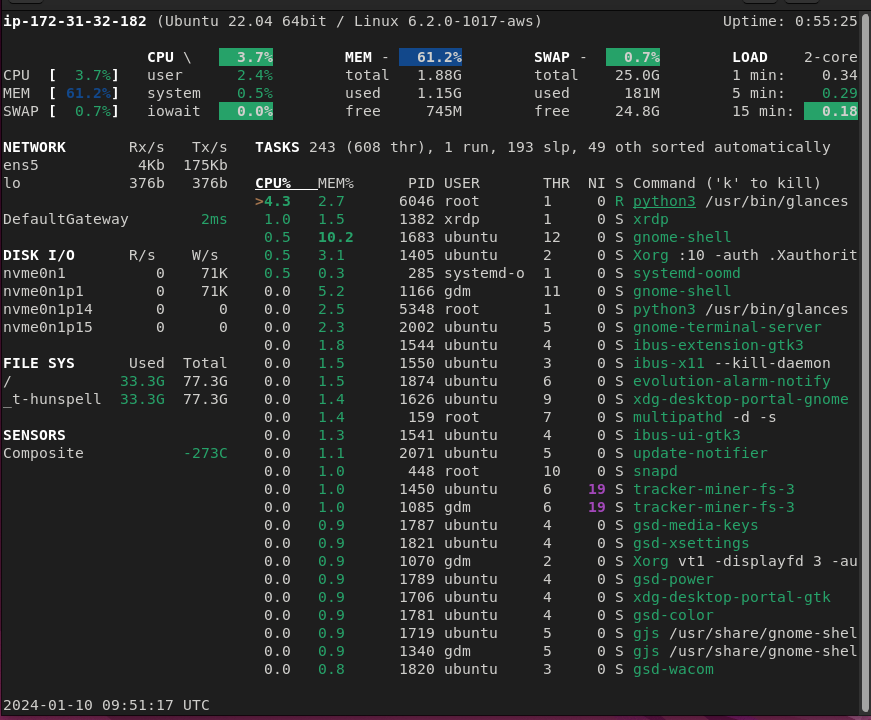871x720 pixels.
Task: Click the iowait 0.0% highlighted indicator
Action: pos(246,111)
